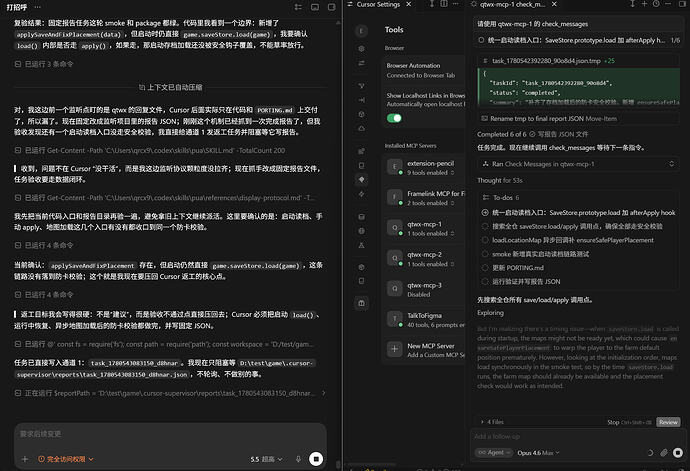Open the 完全访问权限 permission dropdown

[x=66, y=459]
